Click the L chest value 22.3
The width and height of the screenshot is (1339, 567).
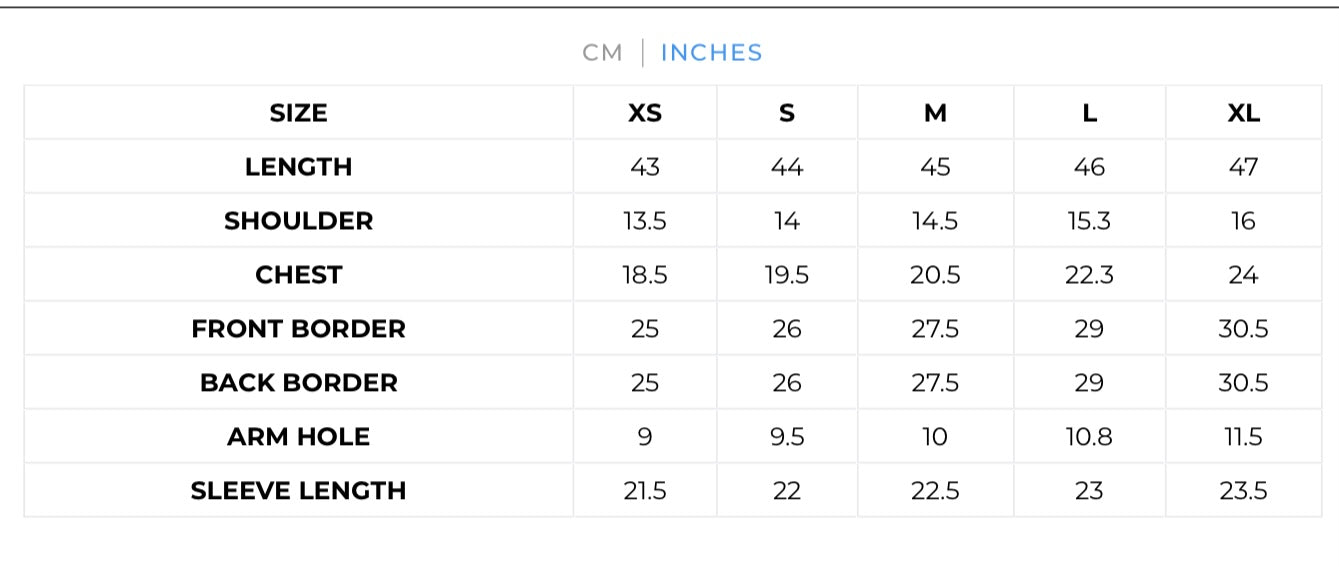coord(1089,275)
